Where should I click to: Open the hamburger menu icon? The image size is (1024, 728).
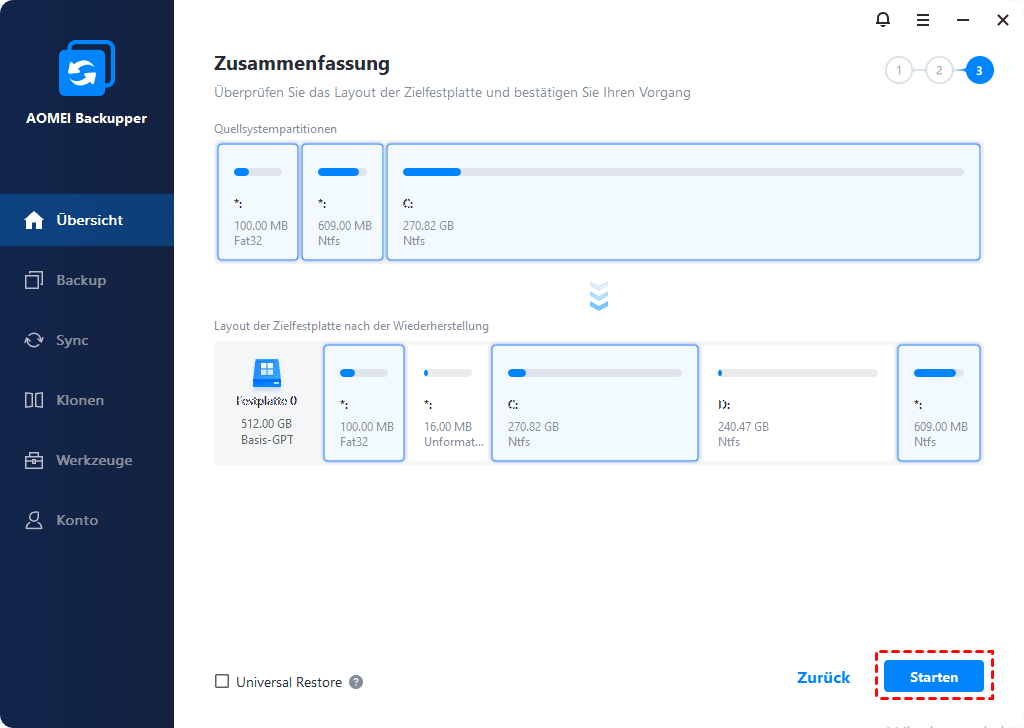tap(923, 20)
